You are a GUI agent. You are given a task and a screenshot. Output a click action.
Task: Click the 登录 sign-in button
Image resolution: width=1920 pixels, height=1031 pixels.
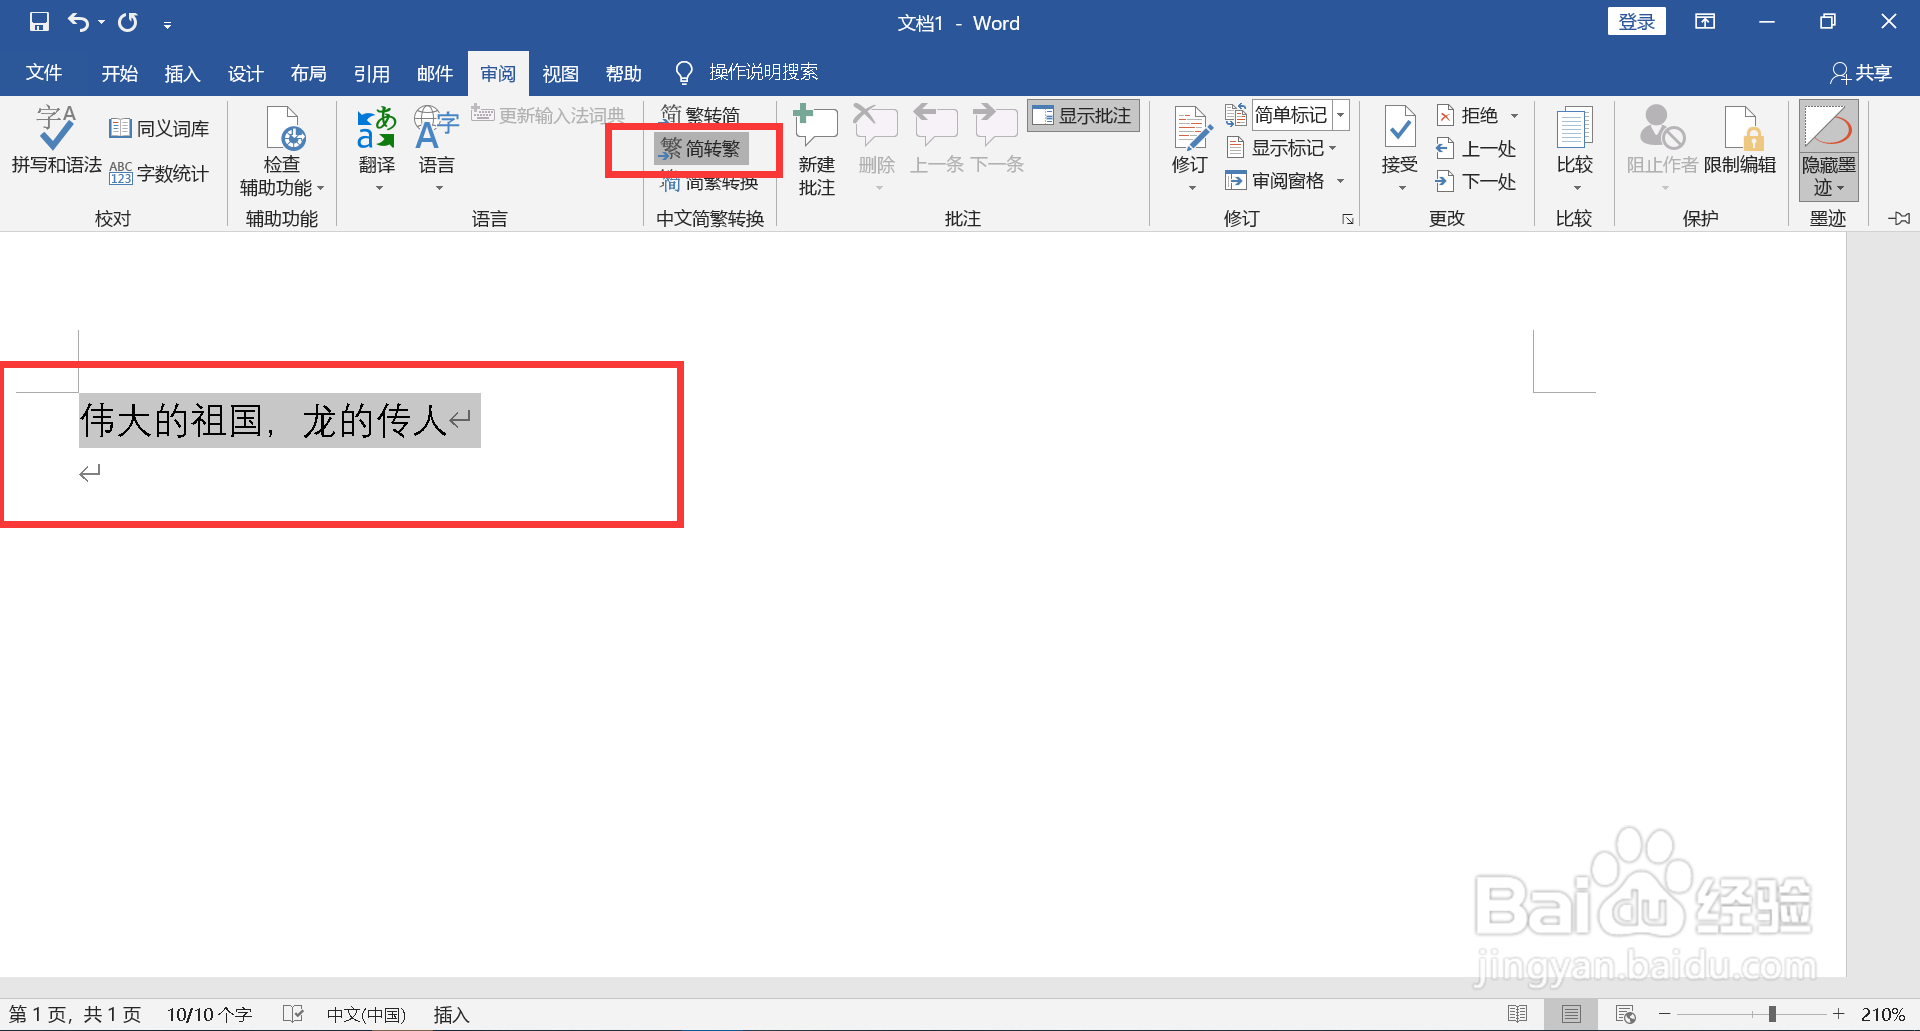1636,22
